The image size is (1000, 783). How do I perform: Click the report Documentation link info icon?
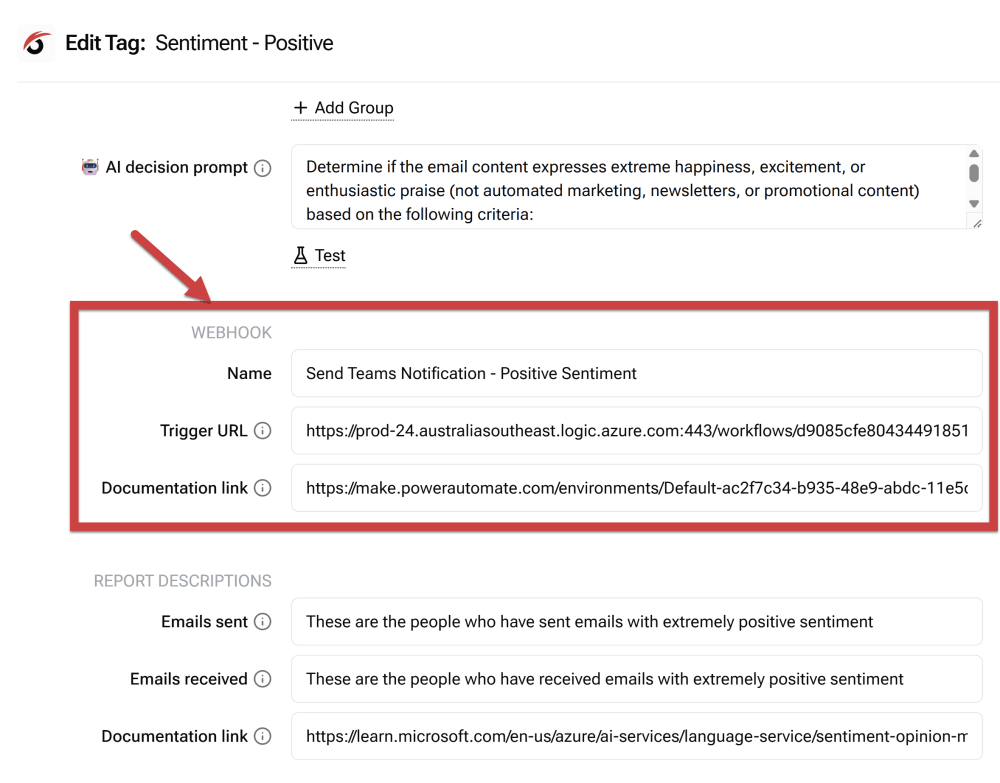(263, 736)
